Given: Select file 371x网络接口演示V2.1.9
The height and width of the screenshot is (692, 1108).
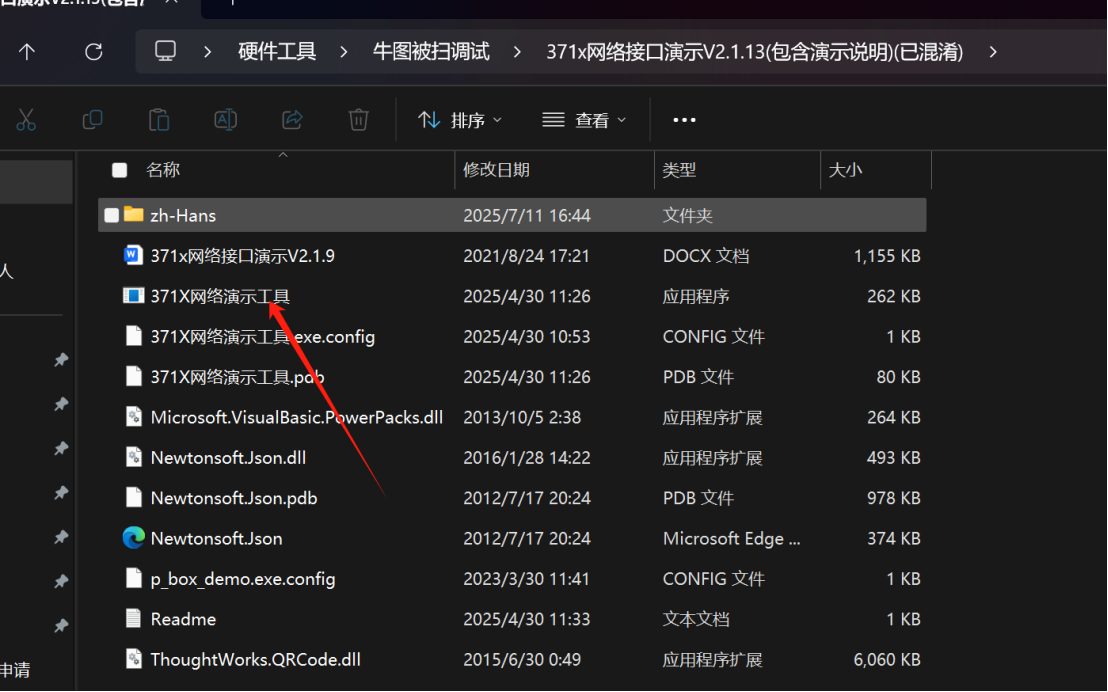Looking at the screenshot, I should tap(242, 256).
